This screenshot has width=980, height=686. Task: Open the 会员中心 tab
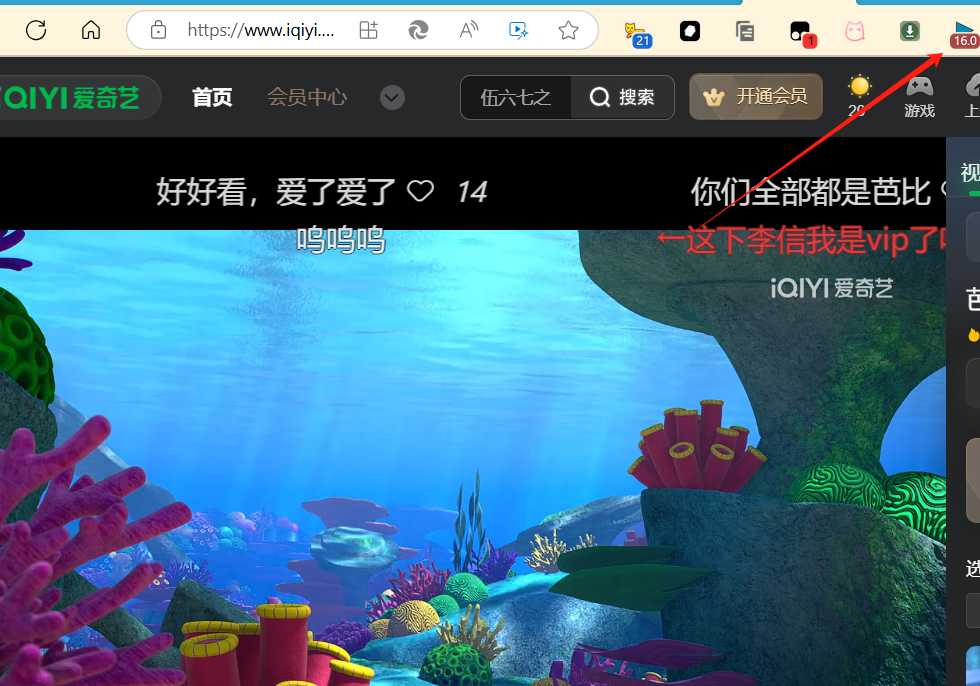307,97
